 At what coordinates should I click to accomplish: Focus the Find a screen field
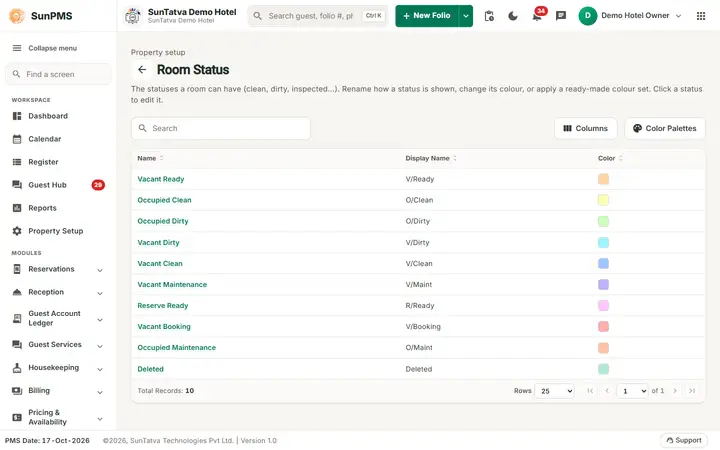58,74
